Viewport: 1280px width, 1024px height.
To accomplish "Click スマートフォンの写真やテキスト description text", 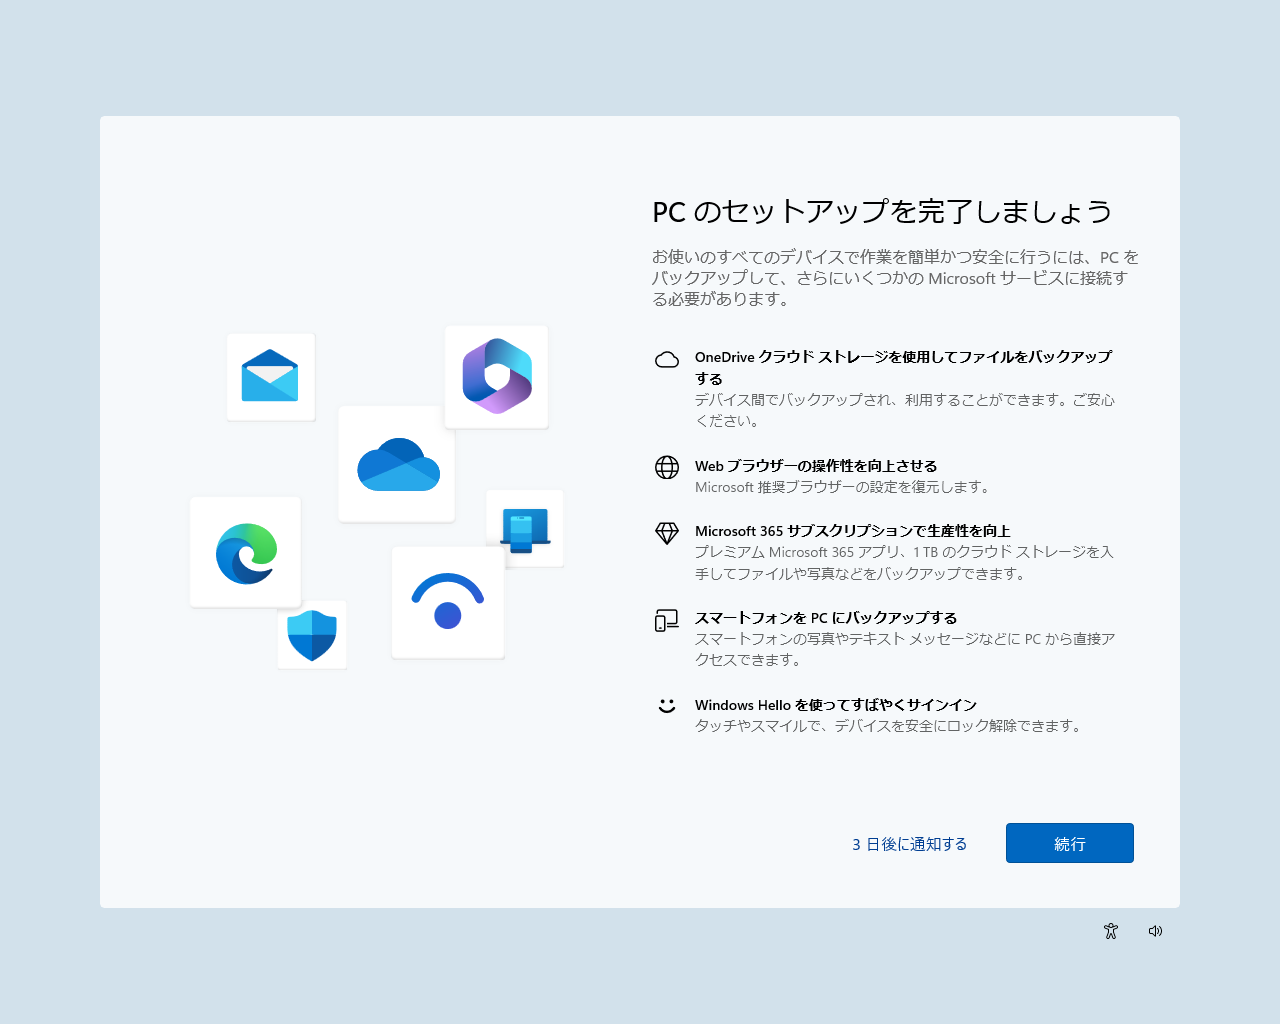I will (905, 649).
